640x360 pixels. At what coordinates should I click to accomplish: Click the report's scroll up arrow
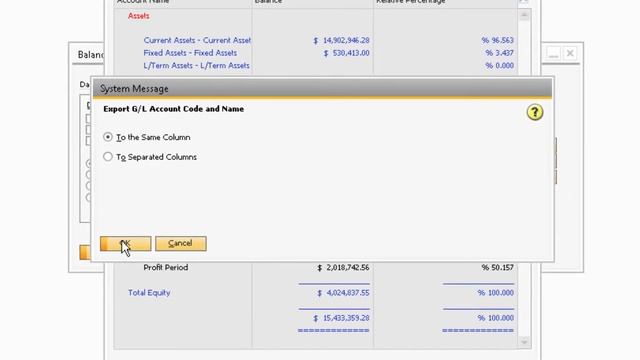click(524, 16)
